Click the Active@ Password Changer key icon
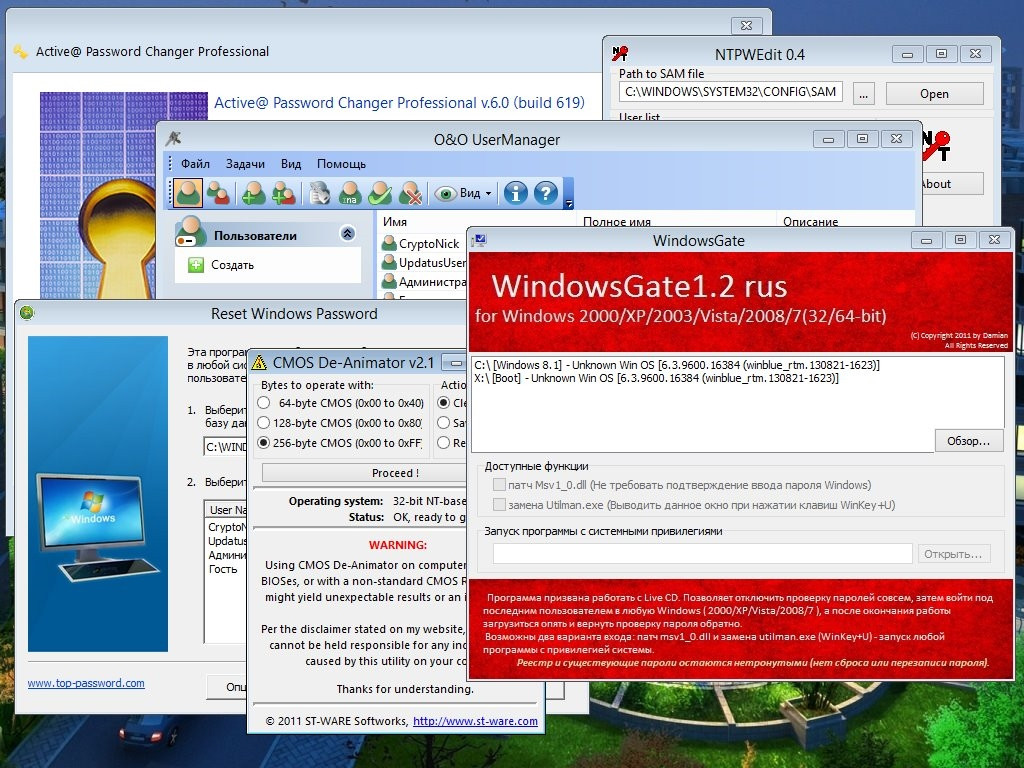The image size is (1024, 768). (21, 52)
